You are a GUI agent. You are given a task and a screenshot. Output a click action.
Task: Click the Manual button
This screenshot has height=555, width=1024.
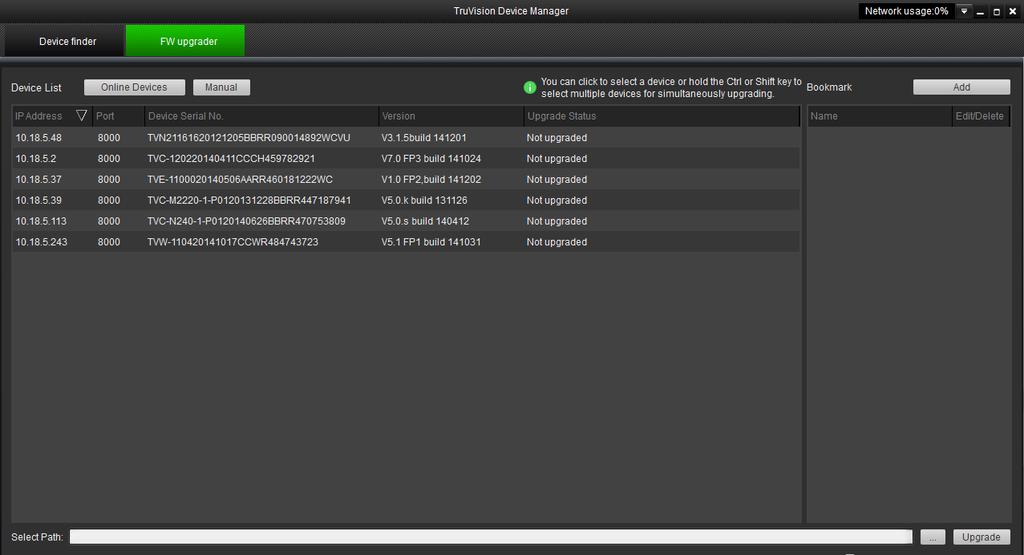[x=221, y=87]
